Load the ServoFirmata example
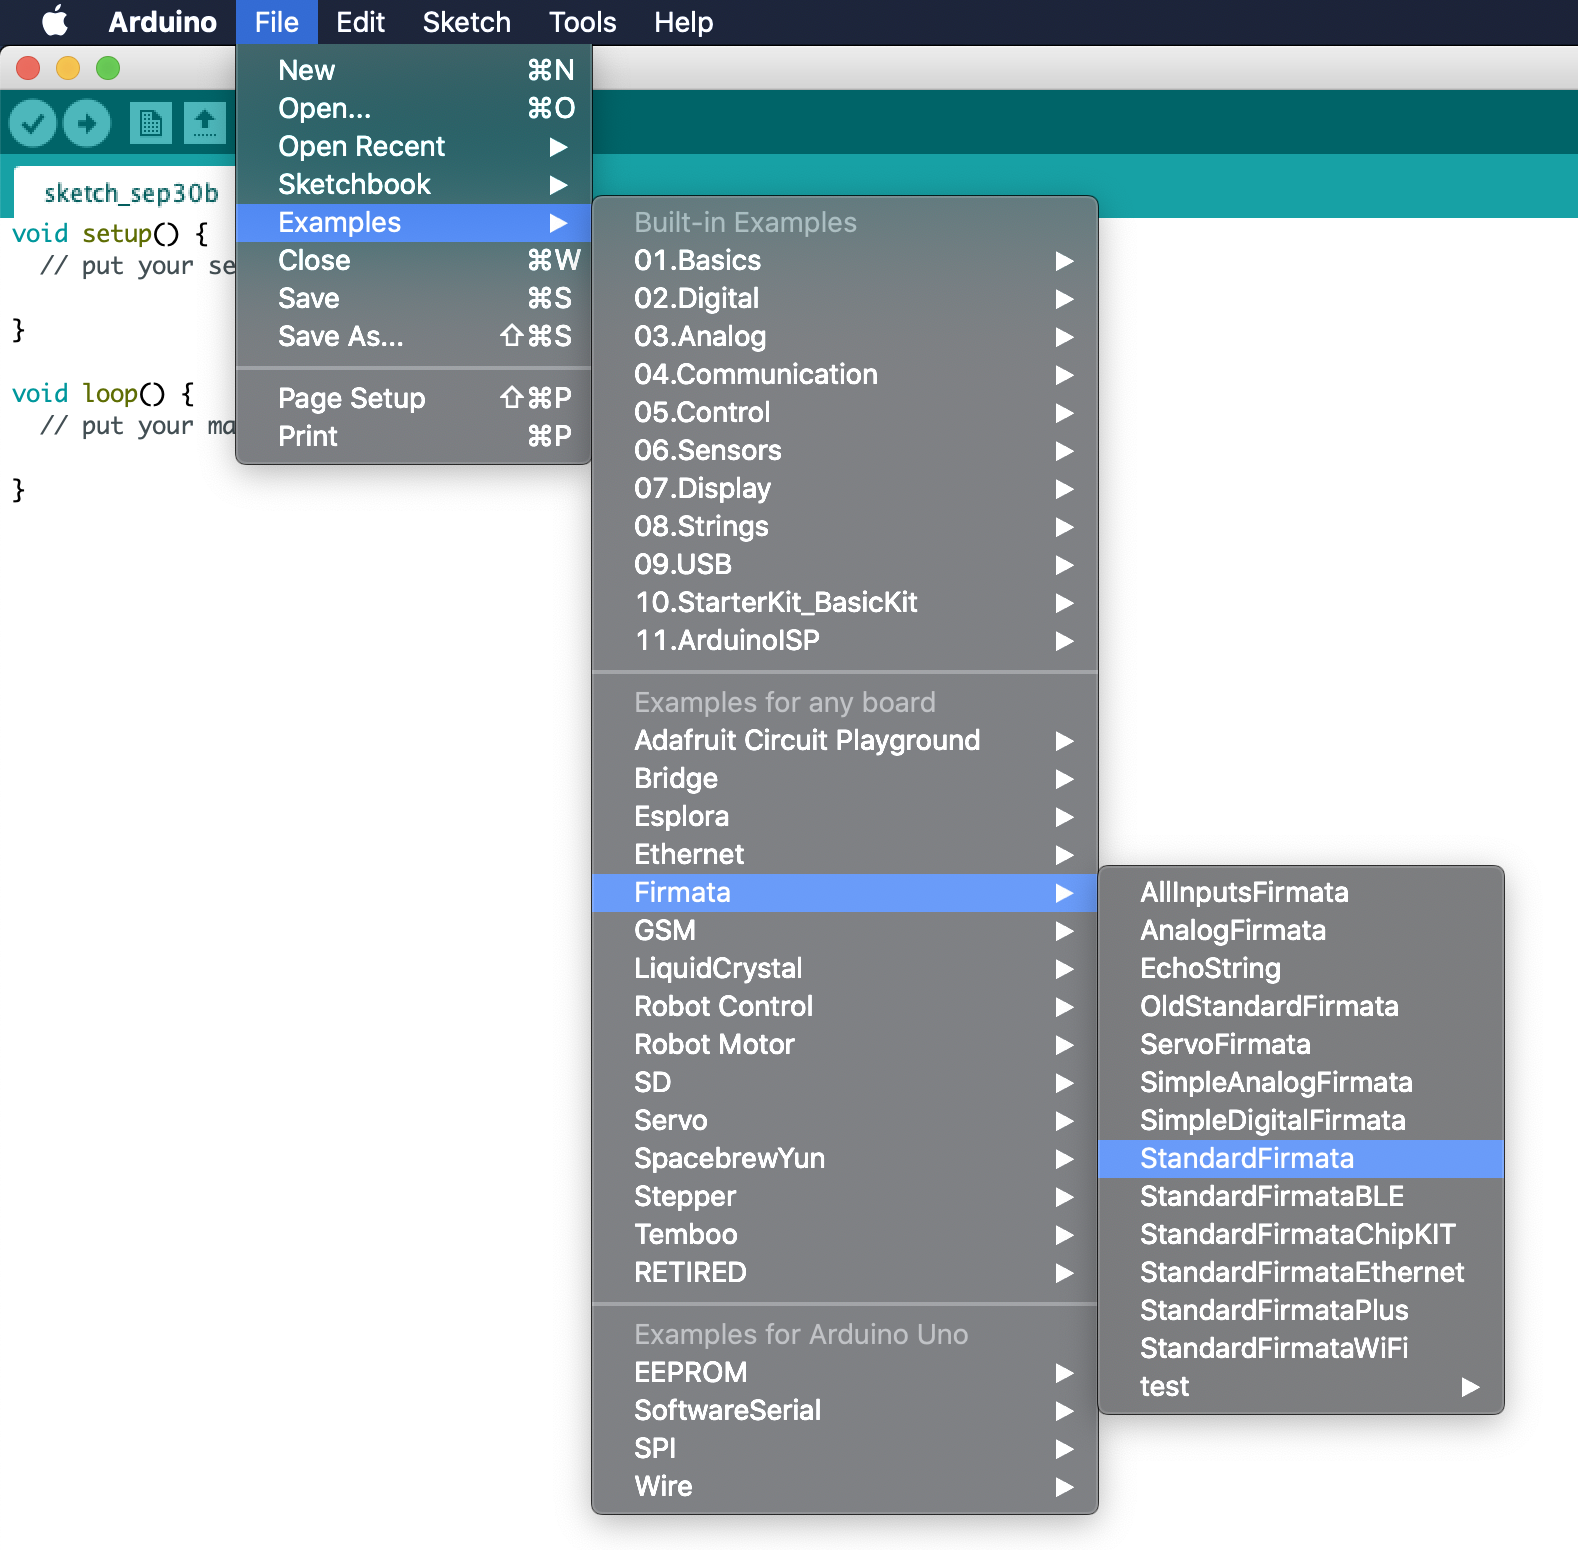This screenshot has width=1578, height=1550. 1301,1044
